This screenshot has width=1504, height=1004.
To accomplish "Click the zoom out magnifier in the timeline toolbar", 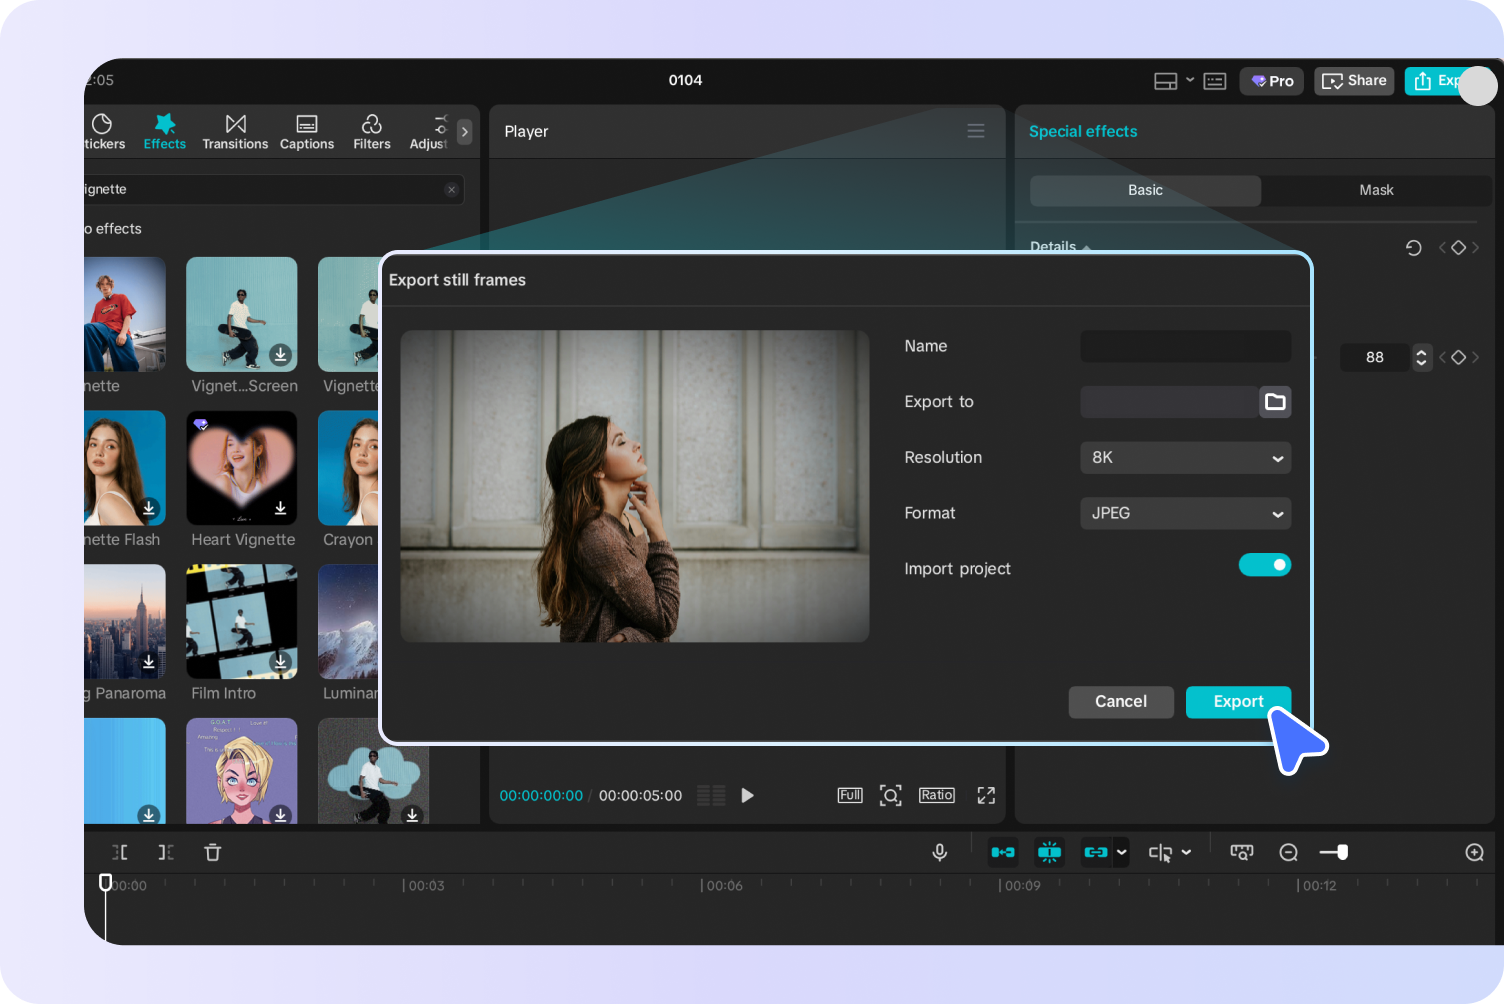I will 1288,852.
